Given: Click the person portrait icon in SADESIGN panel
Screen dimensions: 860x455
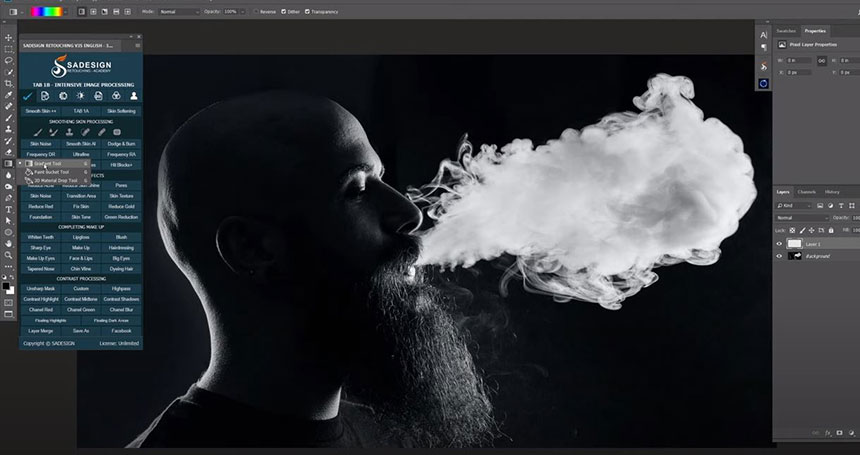Looking at the screenshot, I should pos(134,96).
